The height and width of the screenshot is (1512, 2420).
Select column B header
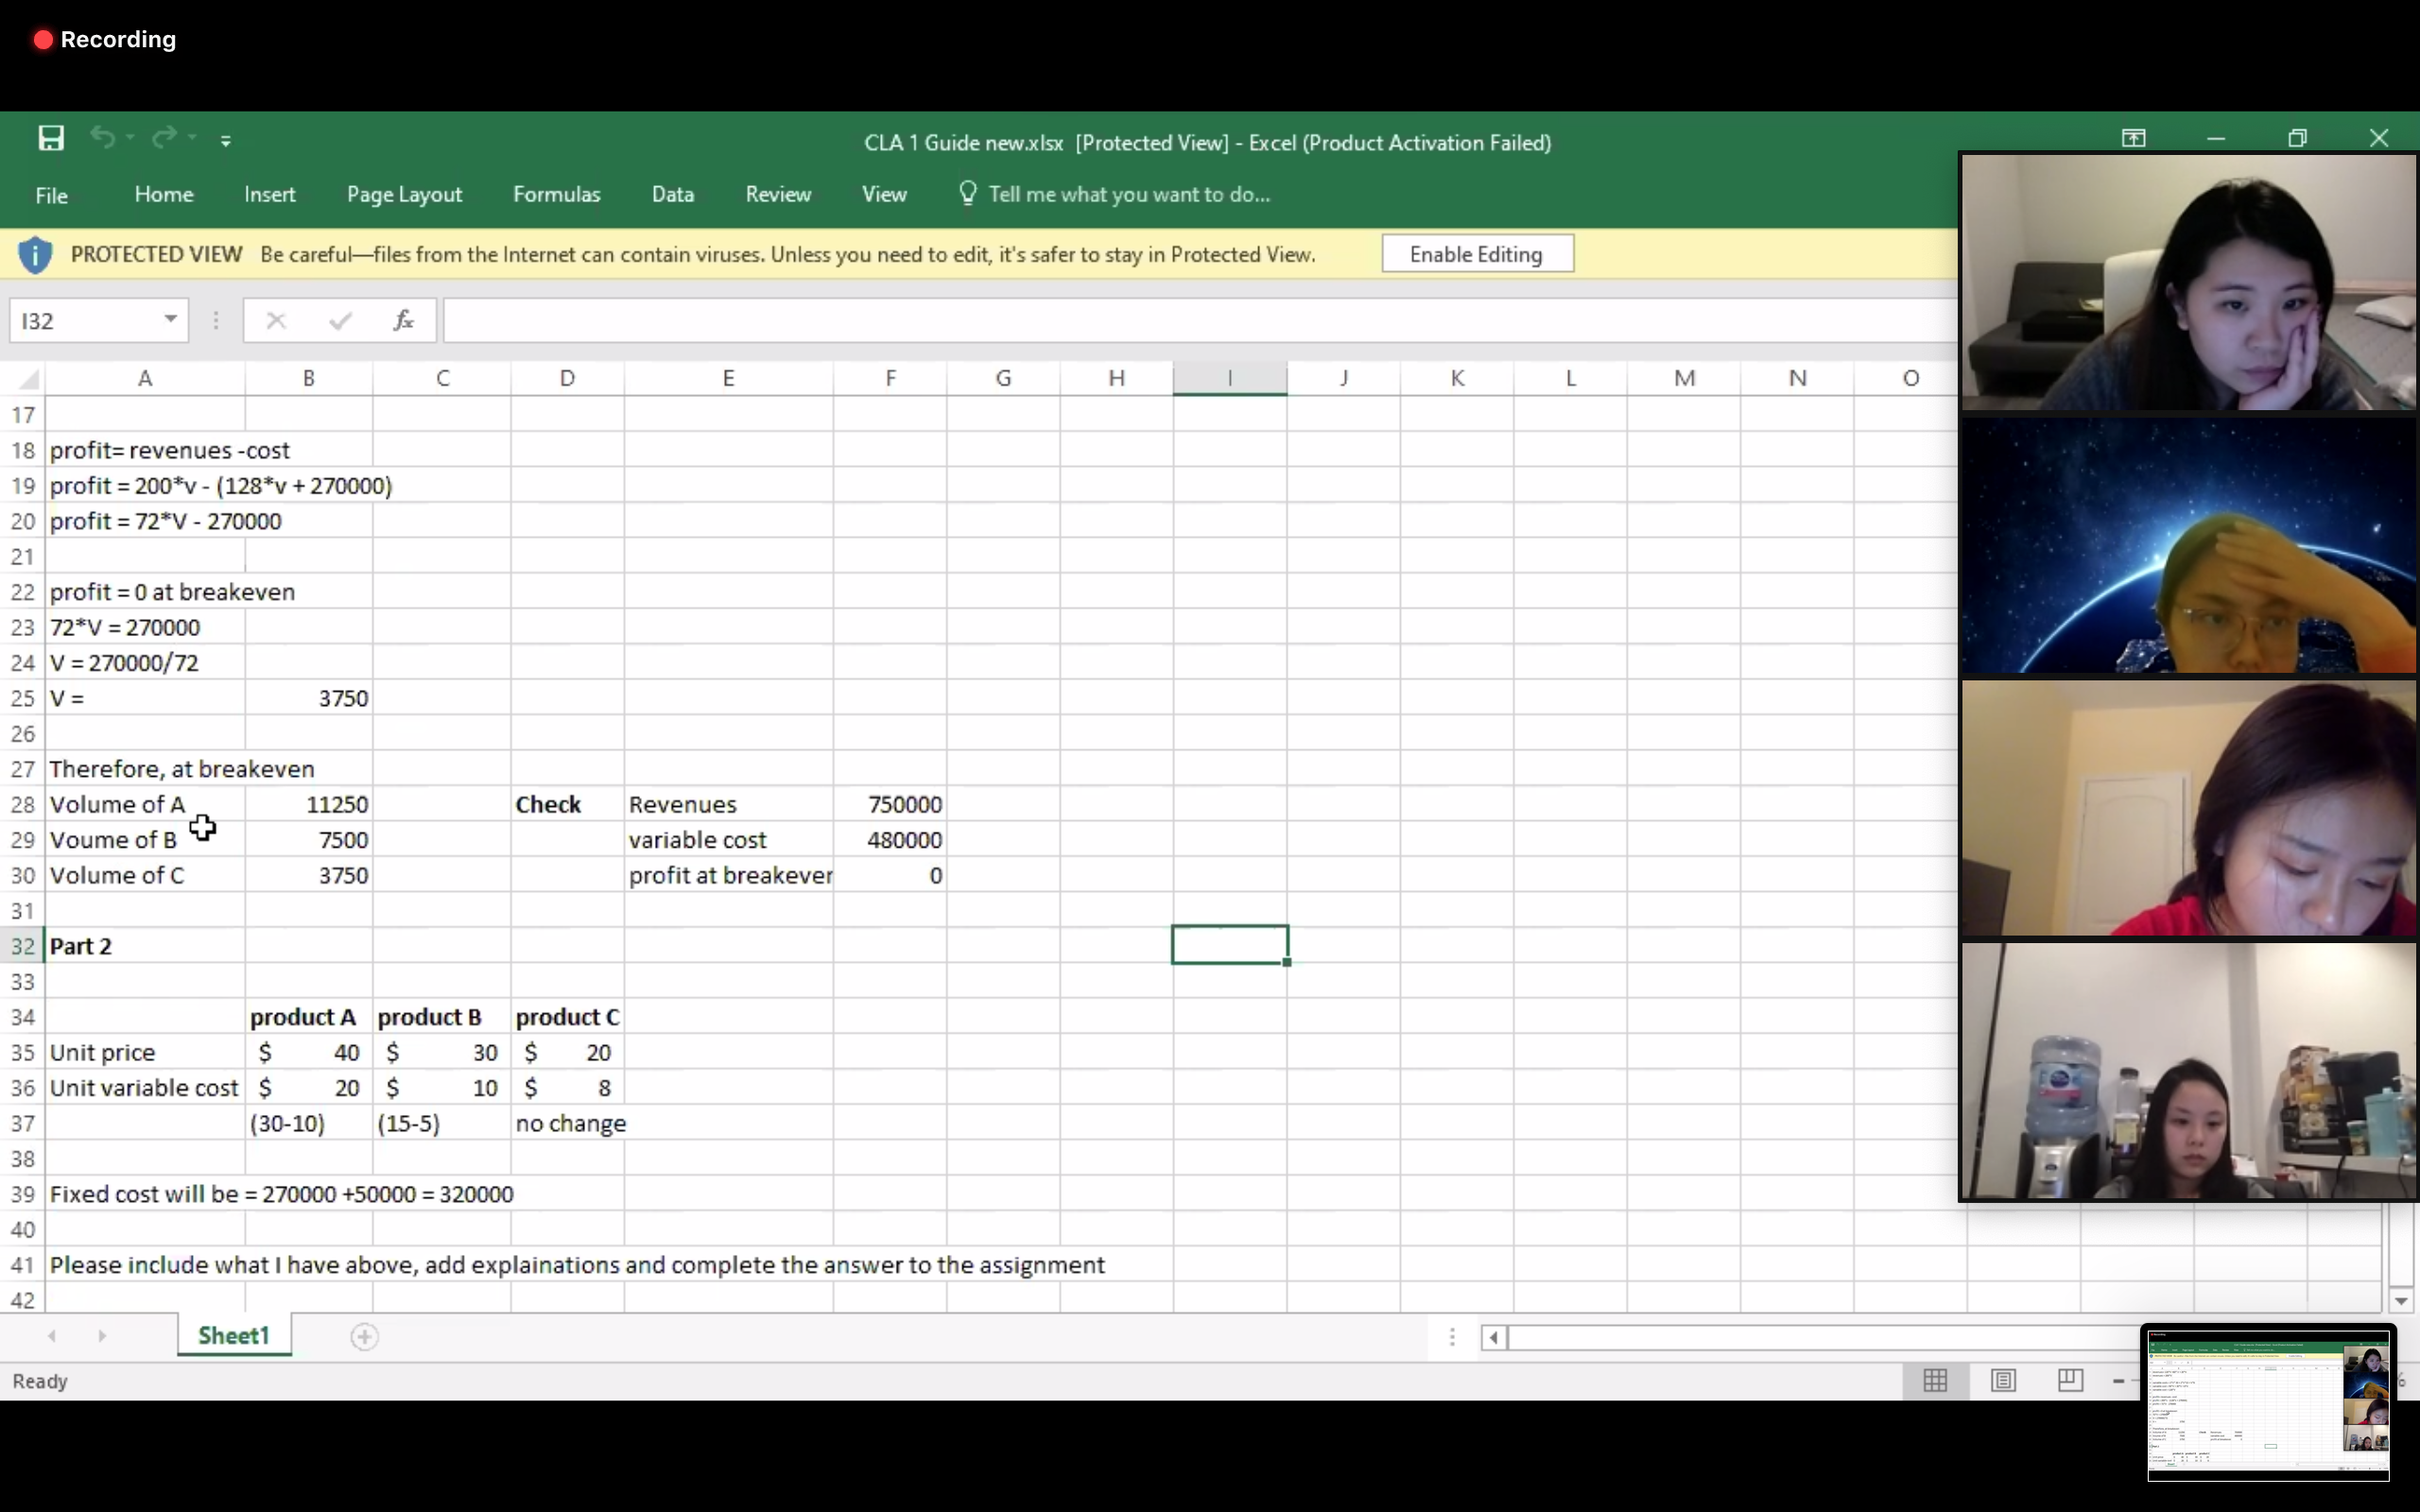[309, 378]
